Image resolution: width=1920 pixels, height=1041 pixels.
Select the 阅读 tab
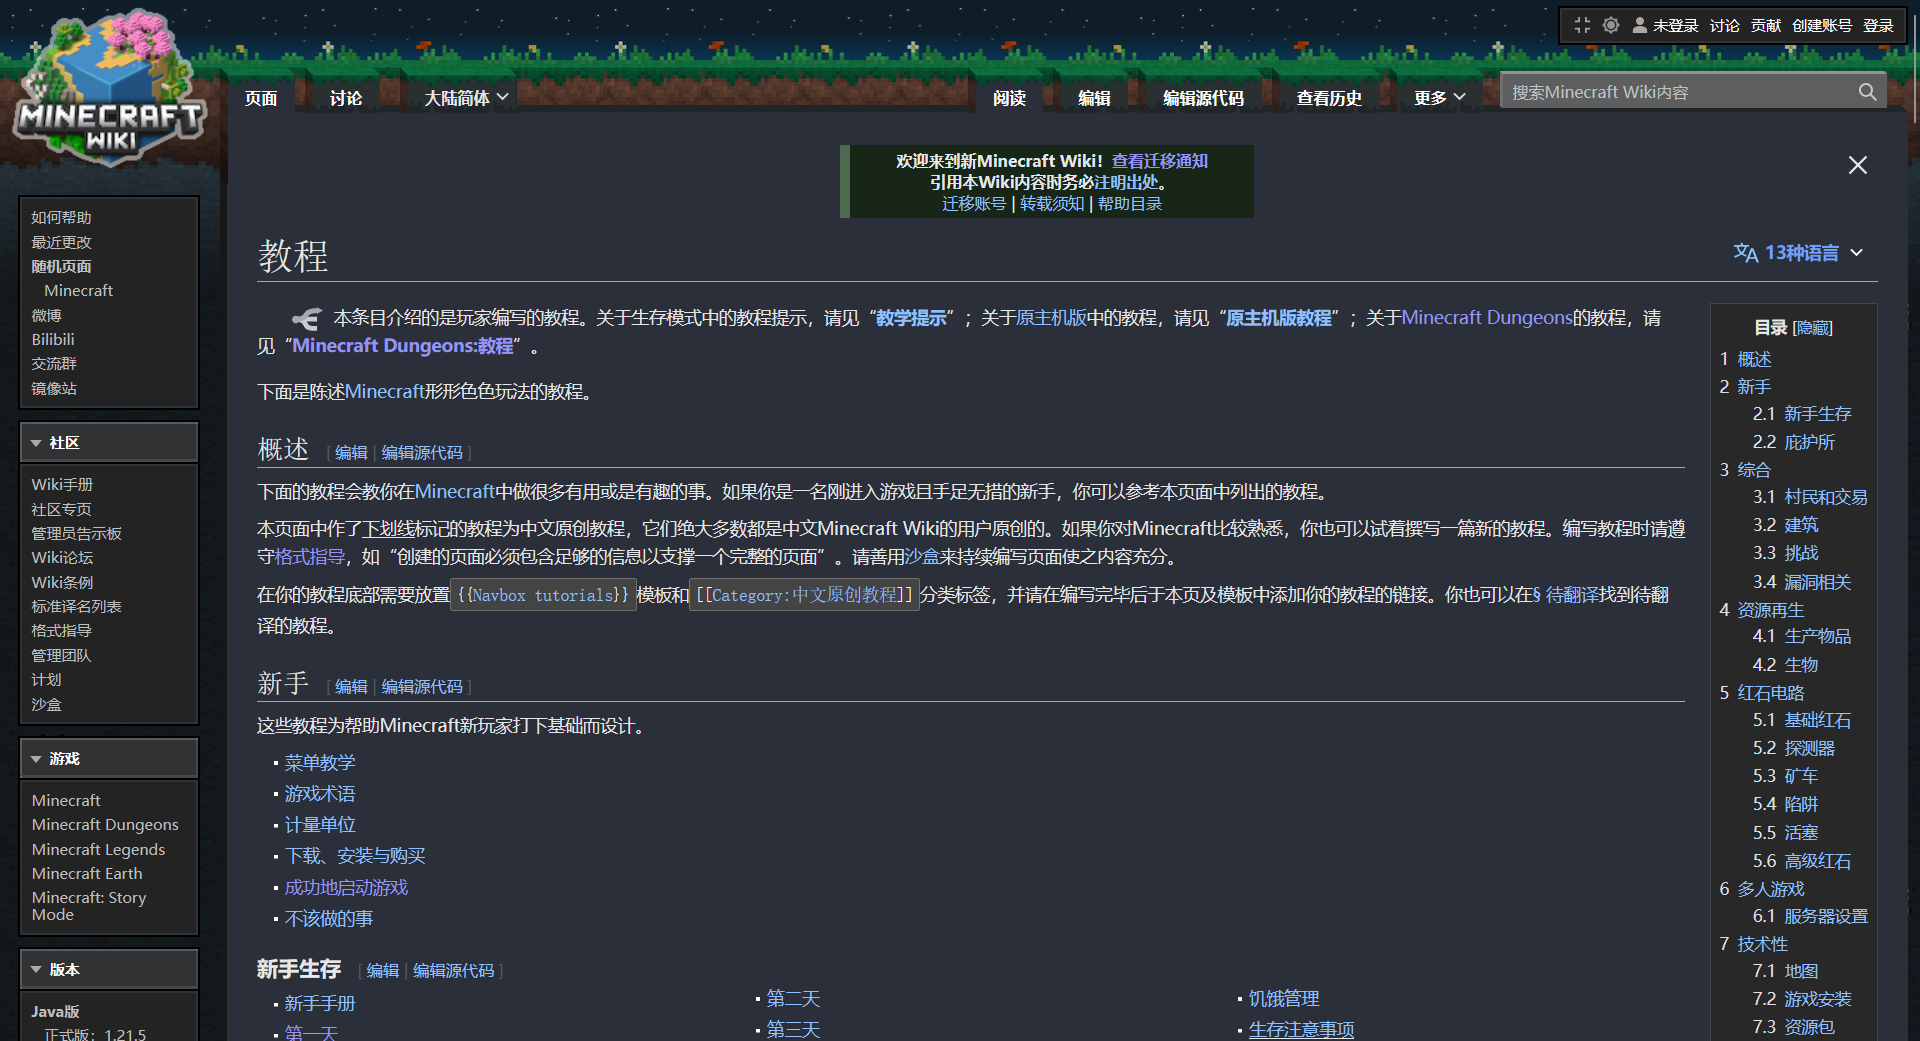tap(1009, 98)
